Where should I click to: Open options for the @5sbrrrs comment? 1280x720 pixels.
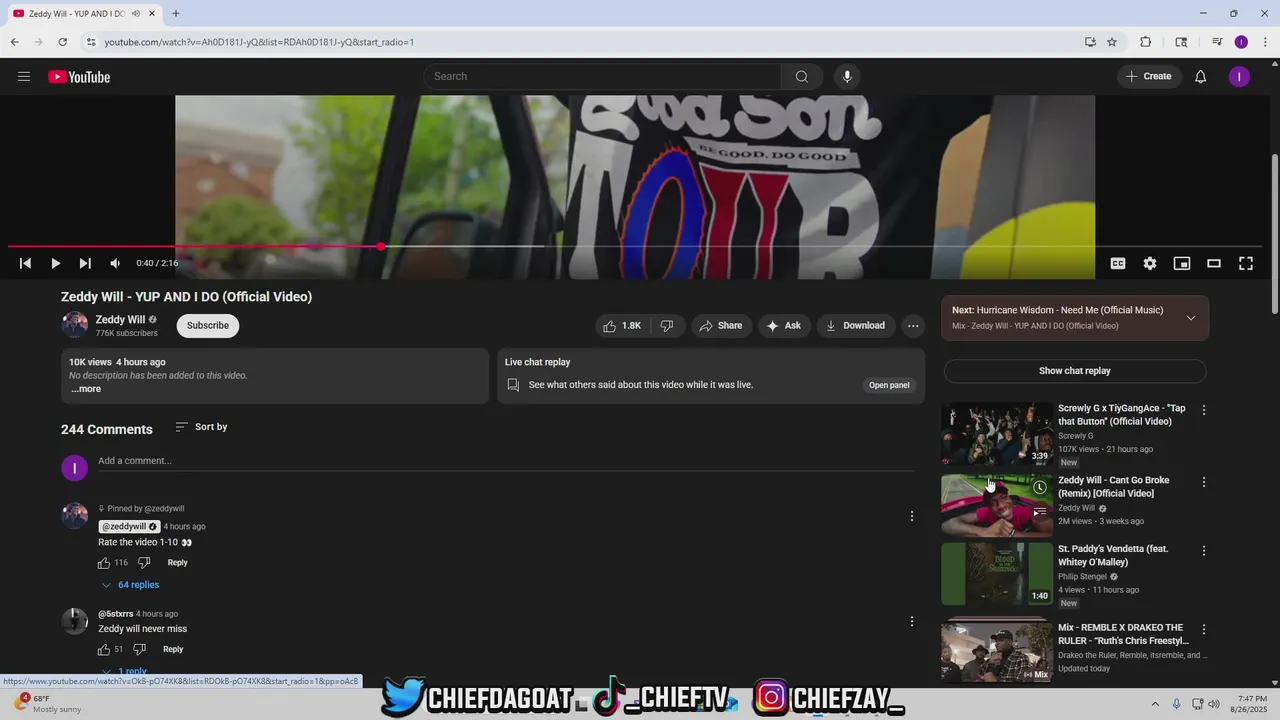click(911, 621)
